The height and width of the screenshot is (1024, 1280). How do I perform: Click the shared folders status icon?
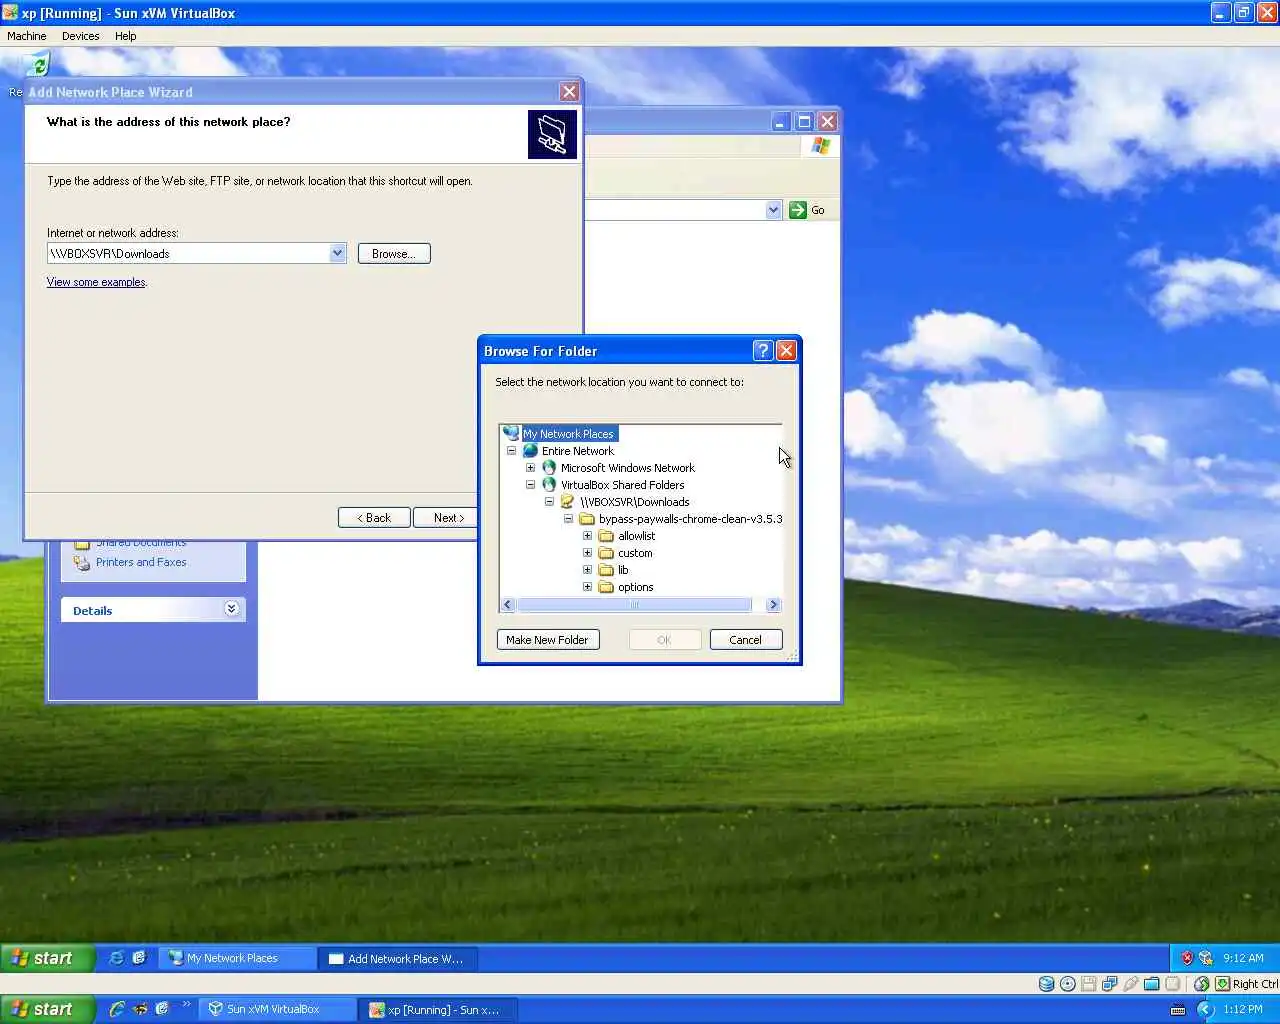point(1152,984)
